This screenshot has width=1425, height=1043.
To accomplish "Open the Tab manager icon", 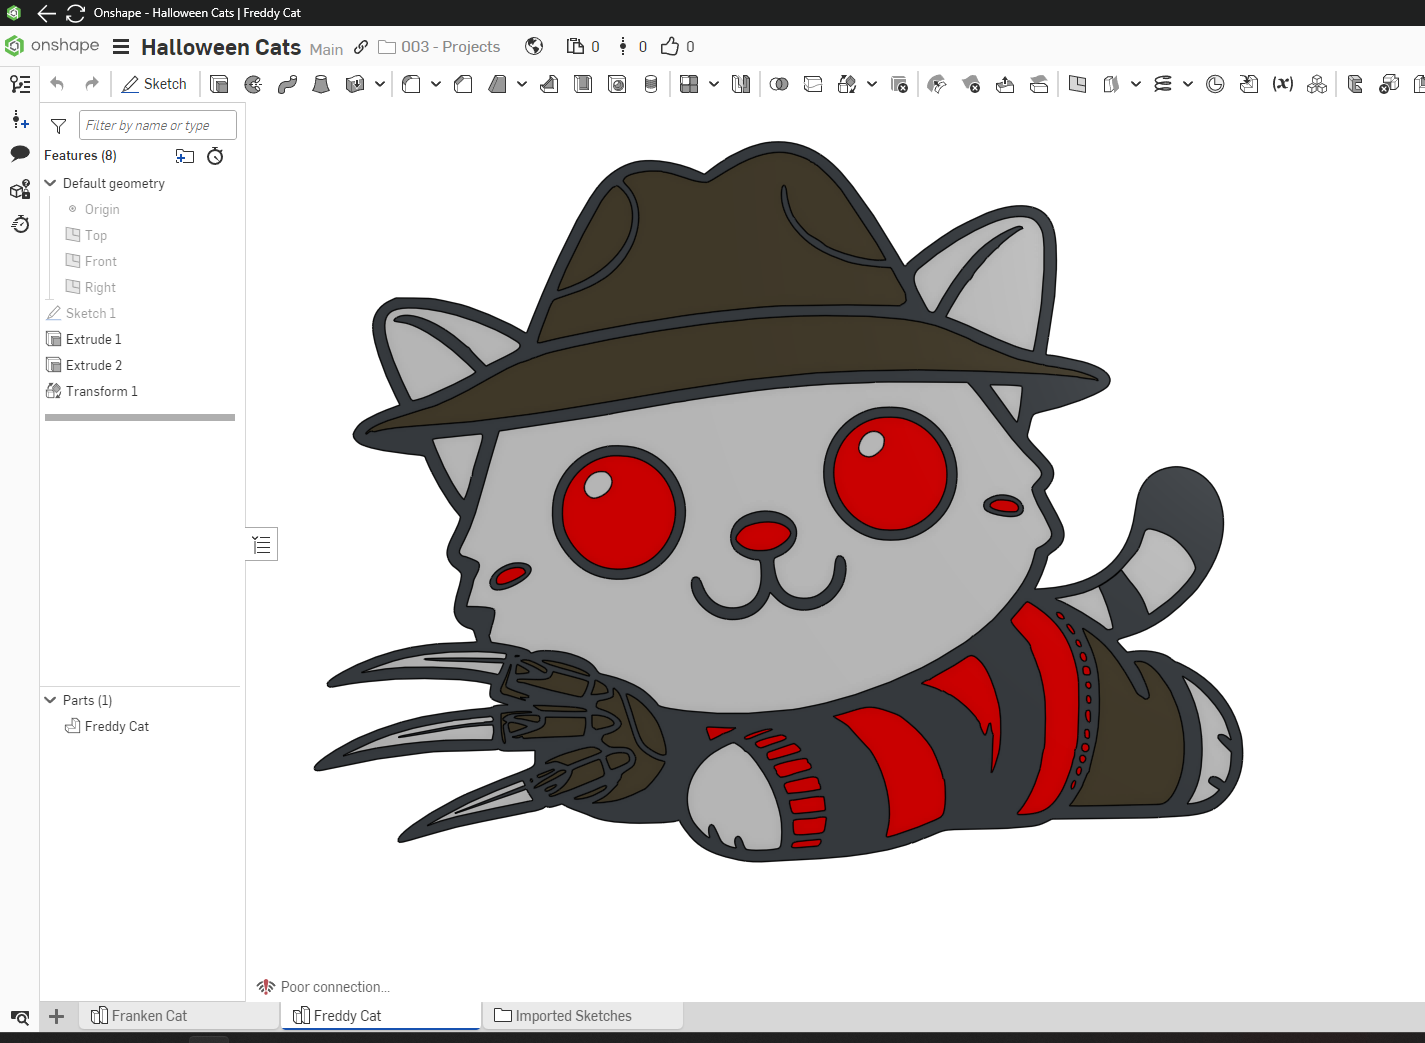I will tap(20, 1018).
